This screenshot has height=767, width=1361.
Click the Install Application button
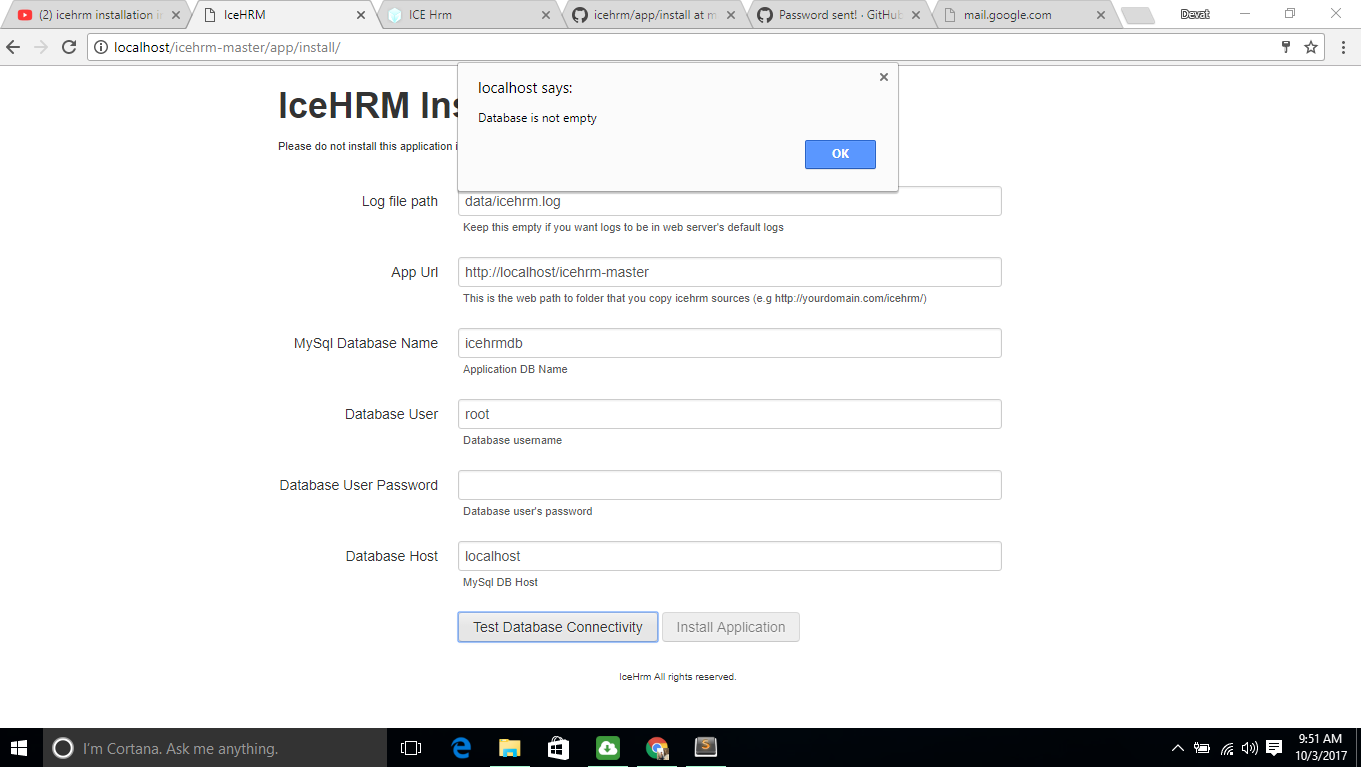pos(731,627)
